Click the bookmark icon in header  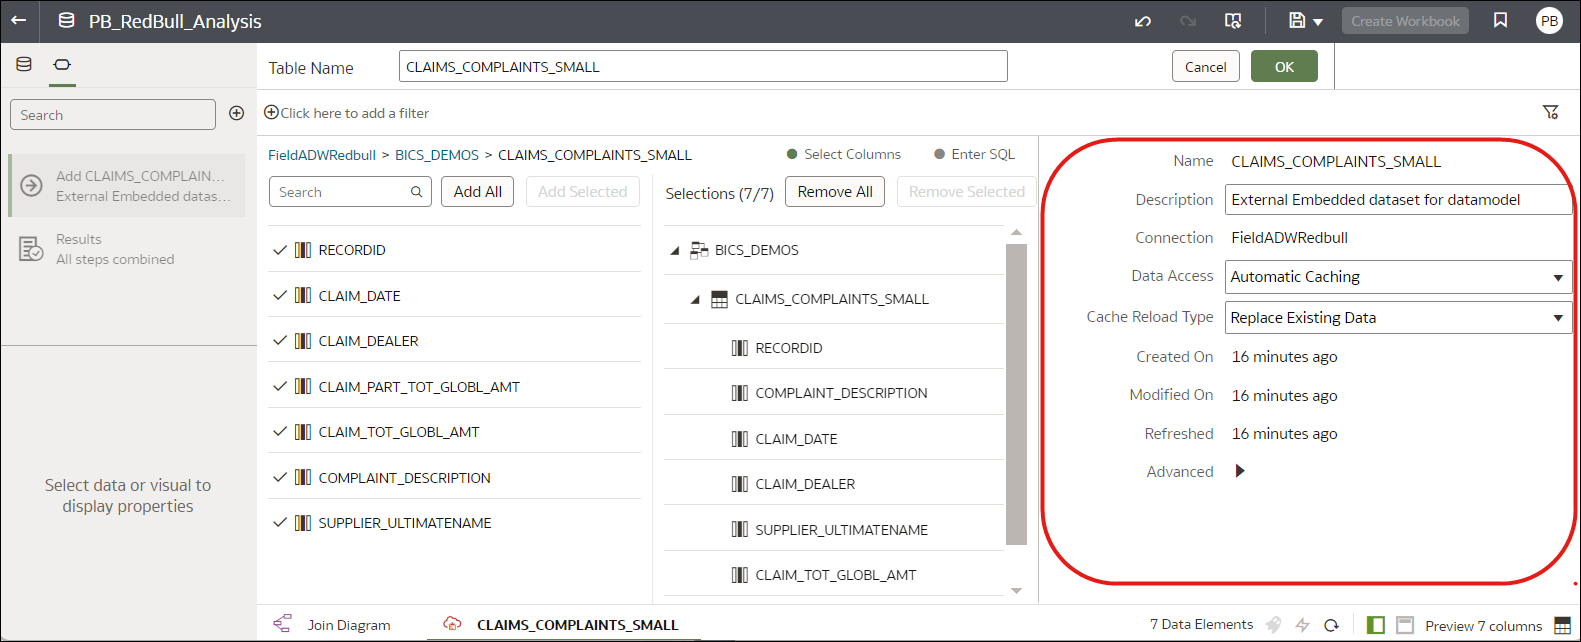click(x=1501, y=20)
